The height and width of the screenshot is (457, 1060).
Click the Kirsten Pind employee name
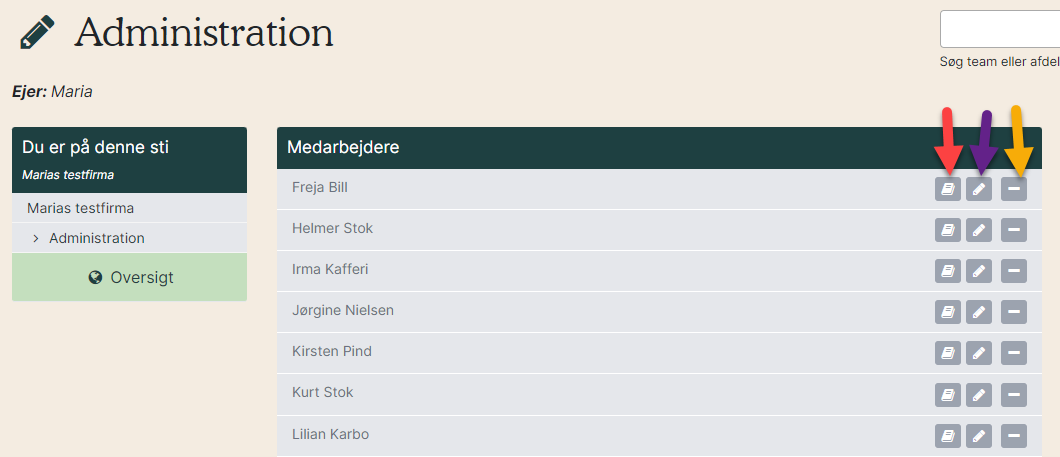[x=332, y=352]
